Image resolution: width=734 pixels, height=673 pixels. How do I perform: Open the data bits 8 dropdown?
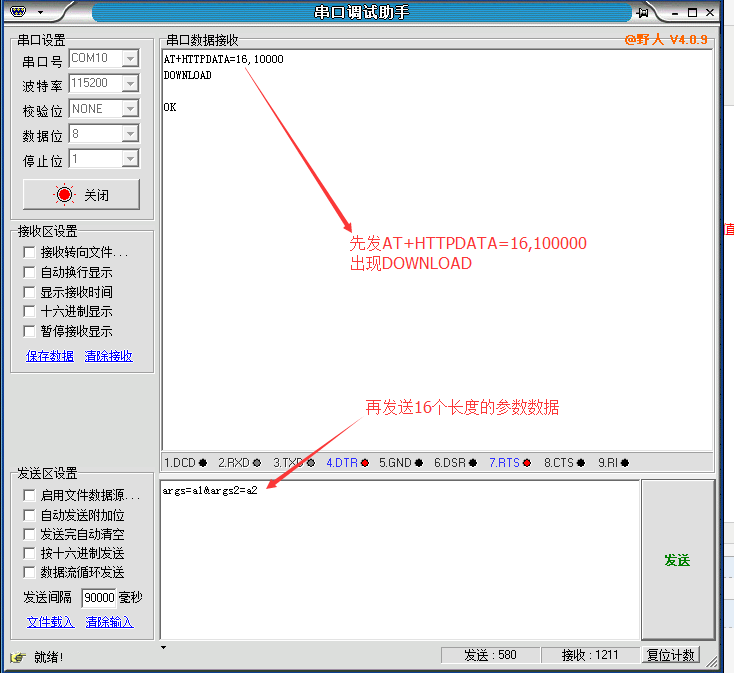tap(131, 134)
